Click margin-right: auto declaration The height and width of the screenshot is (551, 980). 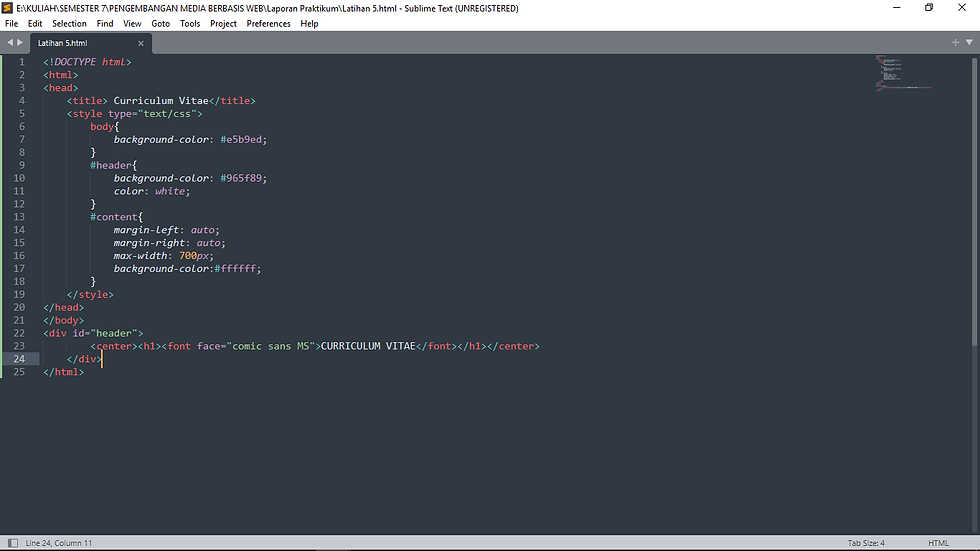(x=169, y=243)
